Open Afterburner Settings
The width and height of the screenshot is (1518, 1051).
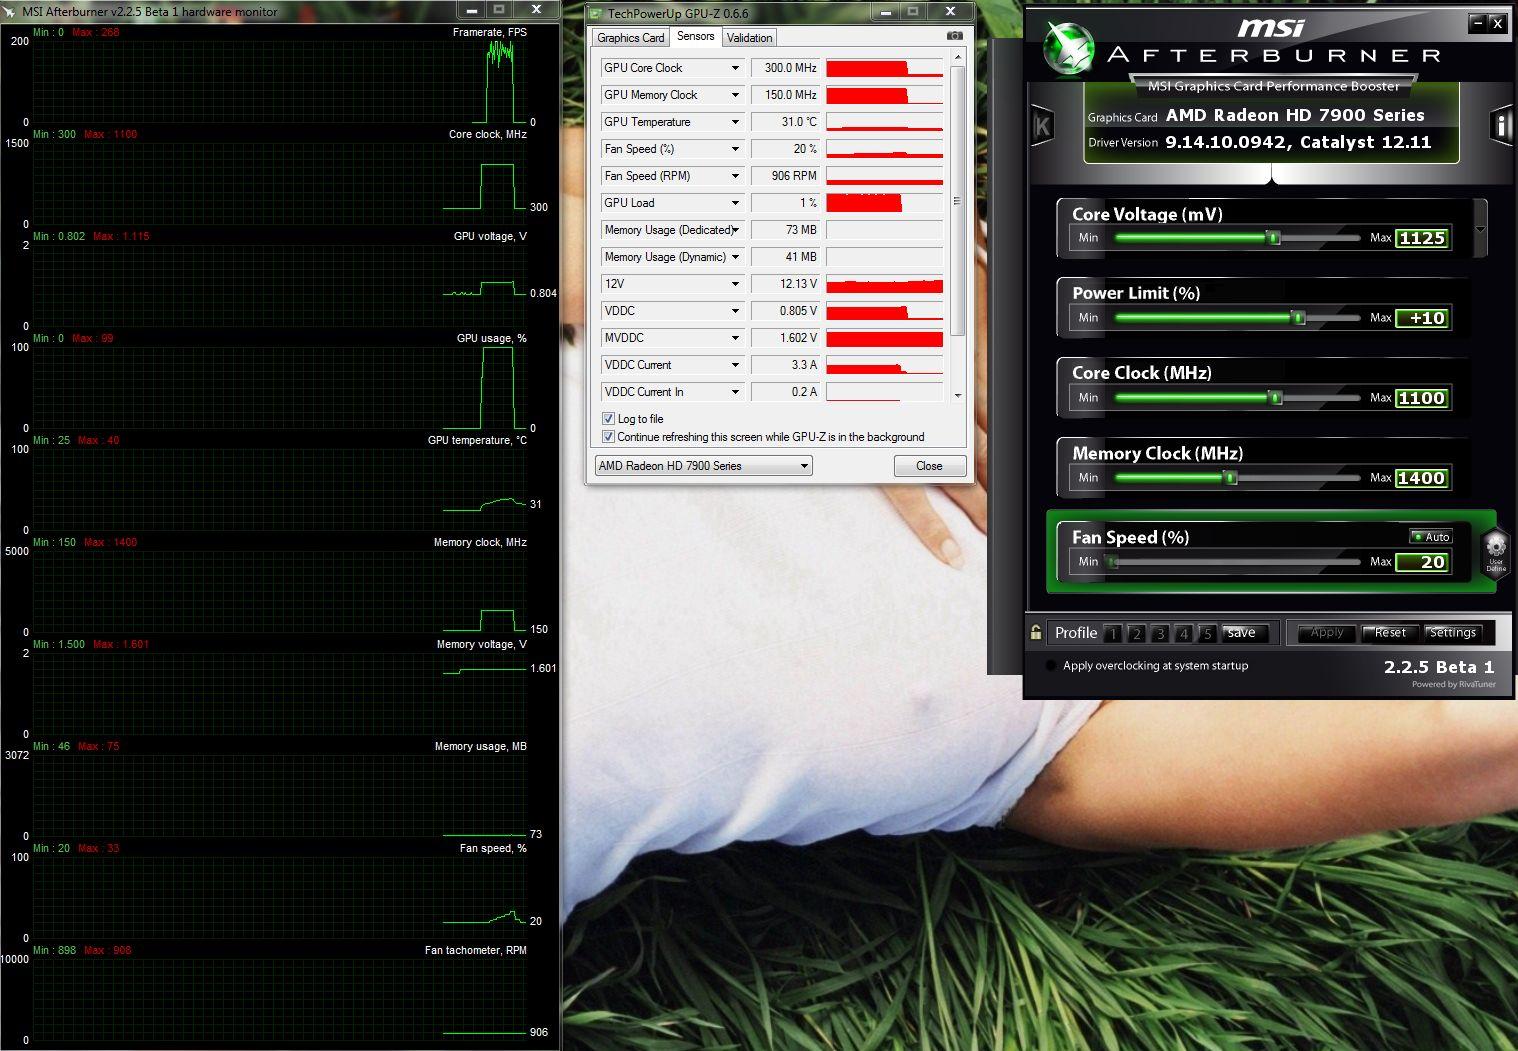1453,633
